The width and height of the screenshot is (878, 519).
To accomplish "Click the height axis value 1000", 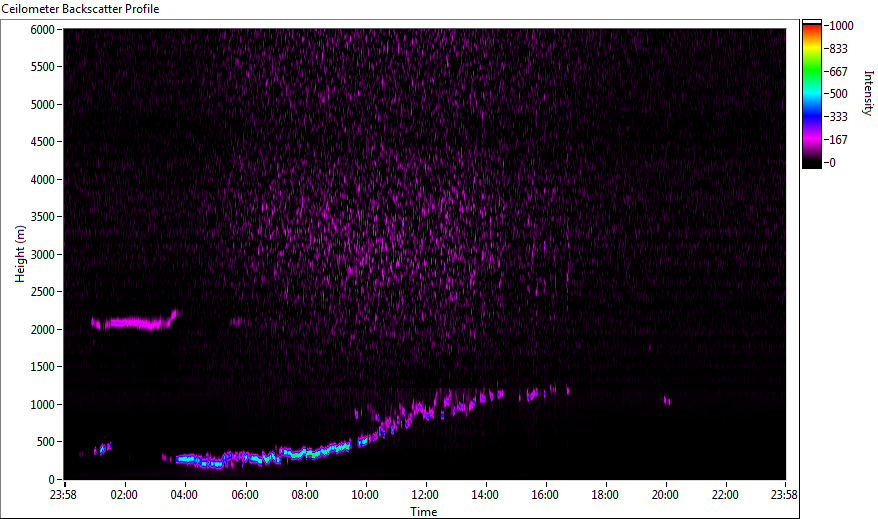I will (x=43, y=405).
